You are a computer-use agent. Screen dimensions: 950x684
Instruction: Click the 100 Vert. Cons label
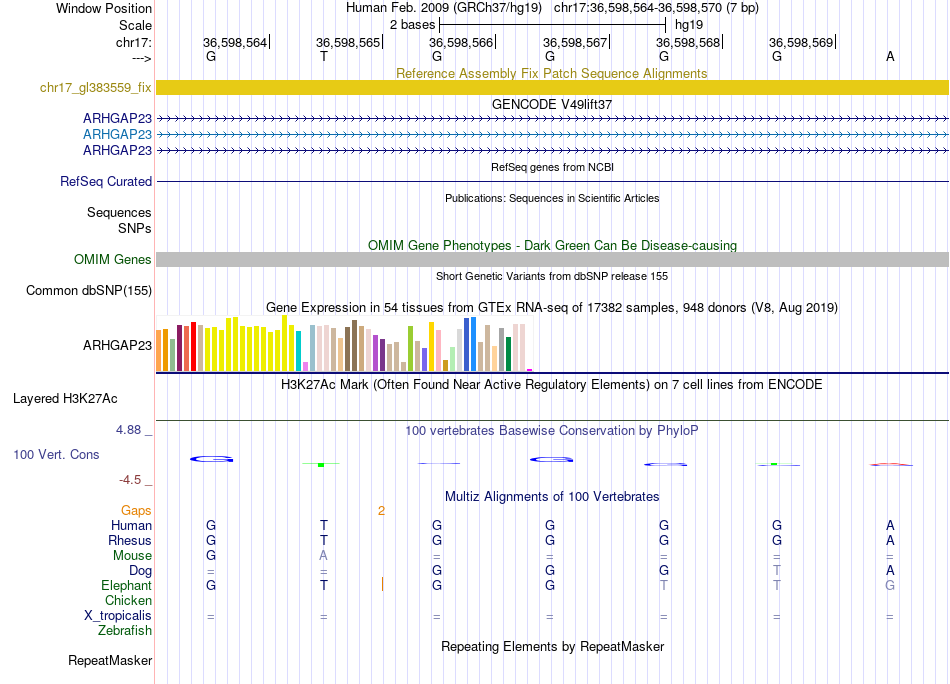coord(56,454)
